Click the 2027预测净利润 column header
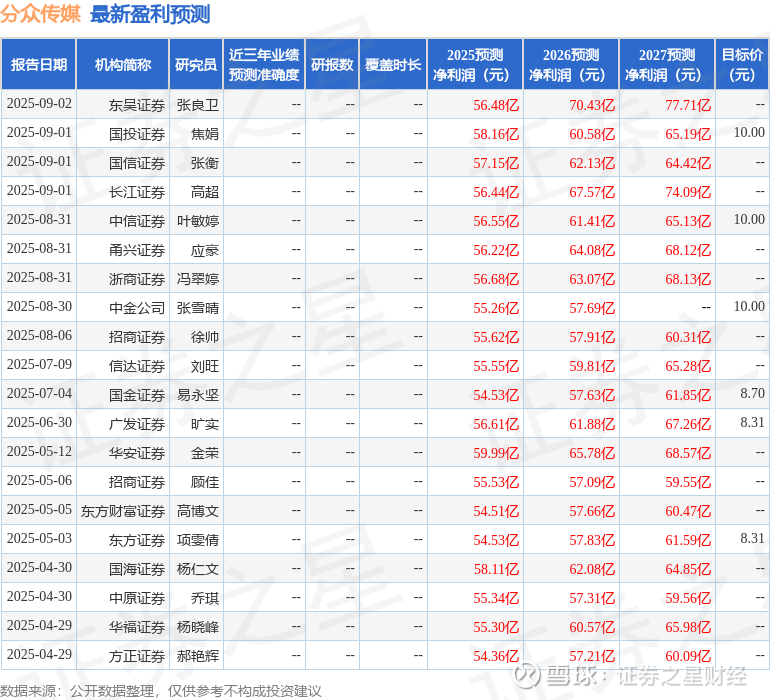The width and height of the screenshot is (770, 700). (x=667, y=64)
